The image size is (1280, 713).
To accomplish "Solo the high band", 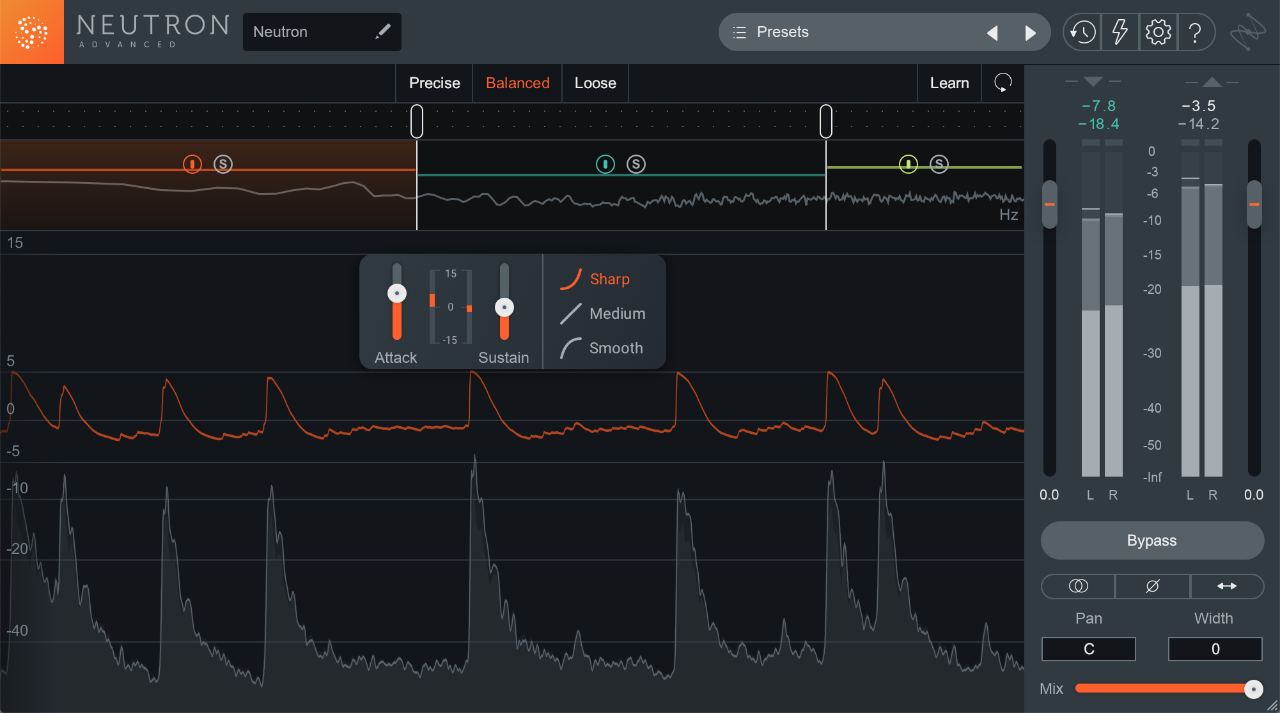I will pyautogui.click(x=939, y=164).
